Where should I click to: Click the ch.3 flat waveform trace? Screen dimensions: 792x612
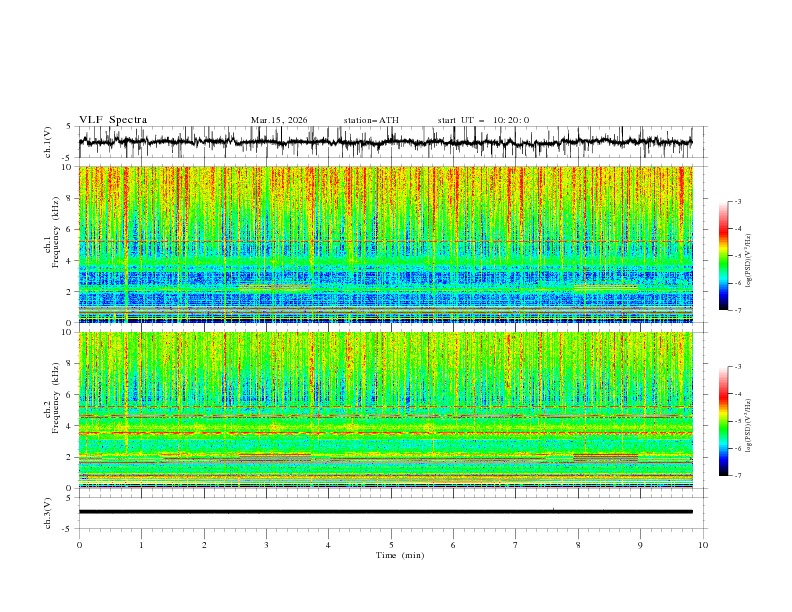386,512
